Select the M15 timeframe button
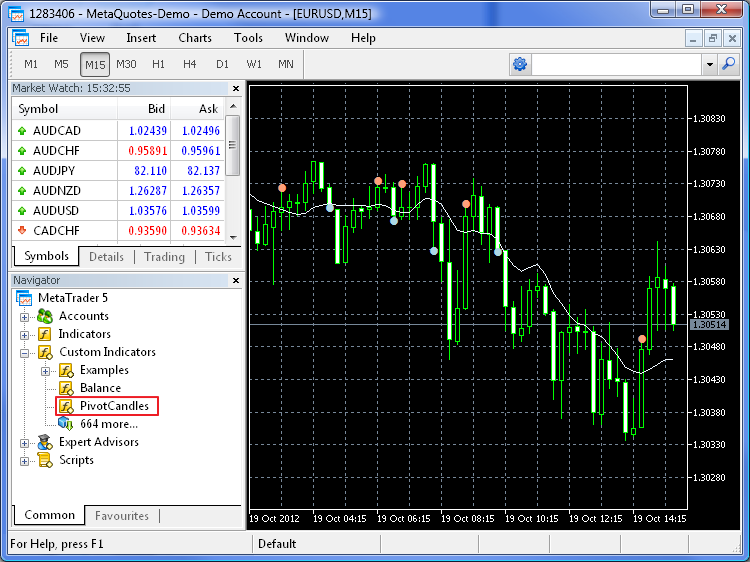Viewport: 750px width, 562px height. point(95,65)
